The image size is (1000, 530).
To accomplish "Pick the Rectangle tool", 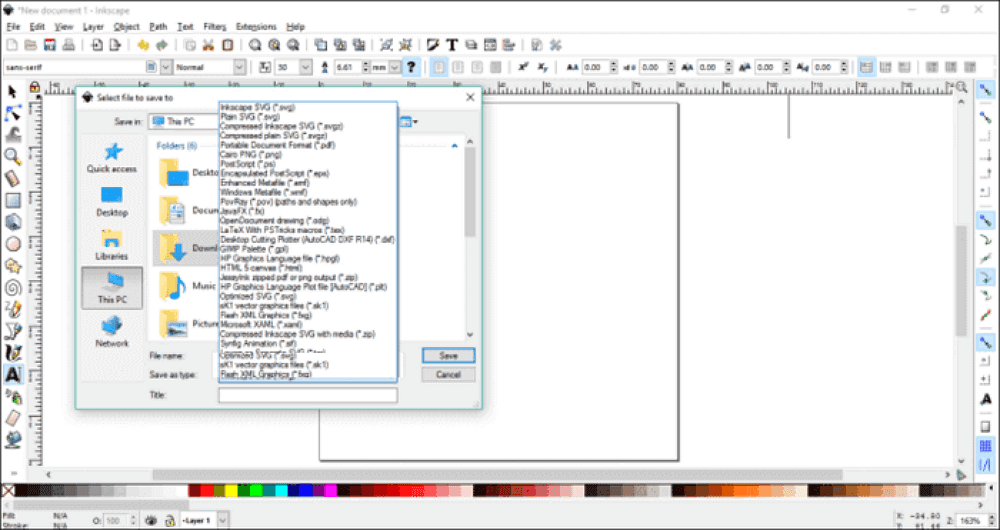I will (12, 200).
